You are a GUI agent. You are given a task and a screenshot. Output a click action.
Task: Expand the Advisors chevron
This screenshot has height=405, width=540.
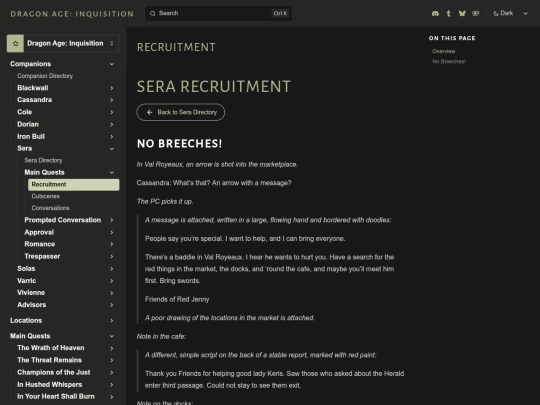tap(112, 305)
